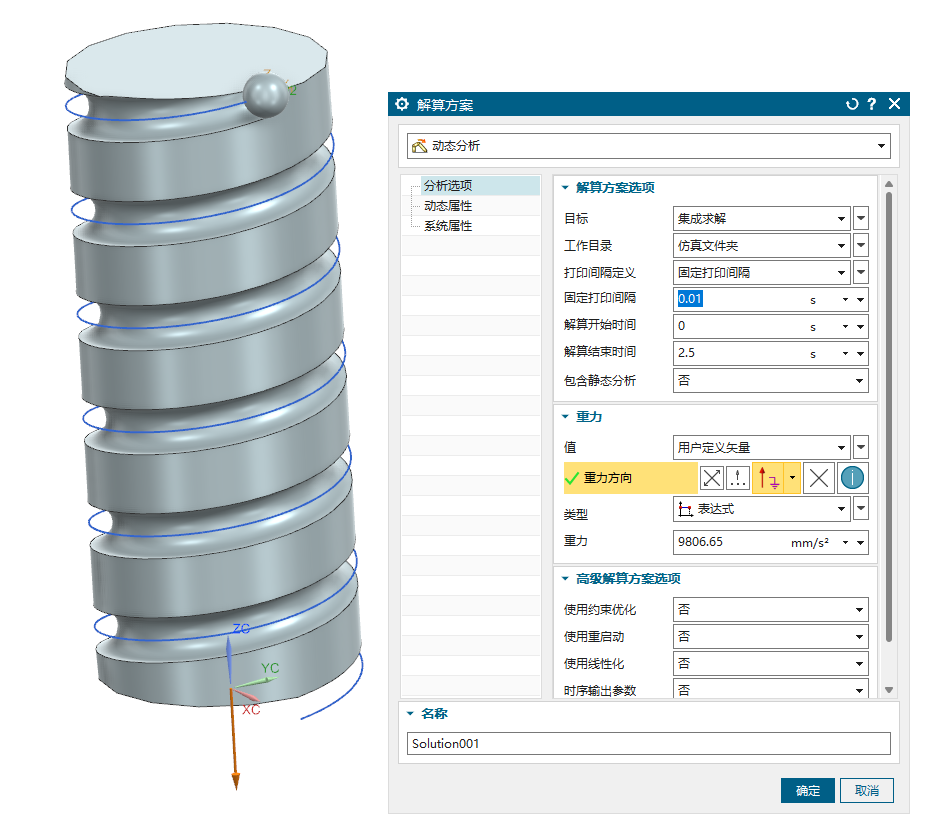Open the 动态分析 solution type dropdown
929x820 pixels.
tap(648, 146)
